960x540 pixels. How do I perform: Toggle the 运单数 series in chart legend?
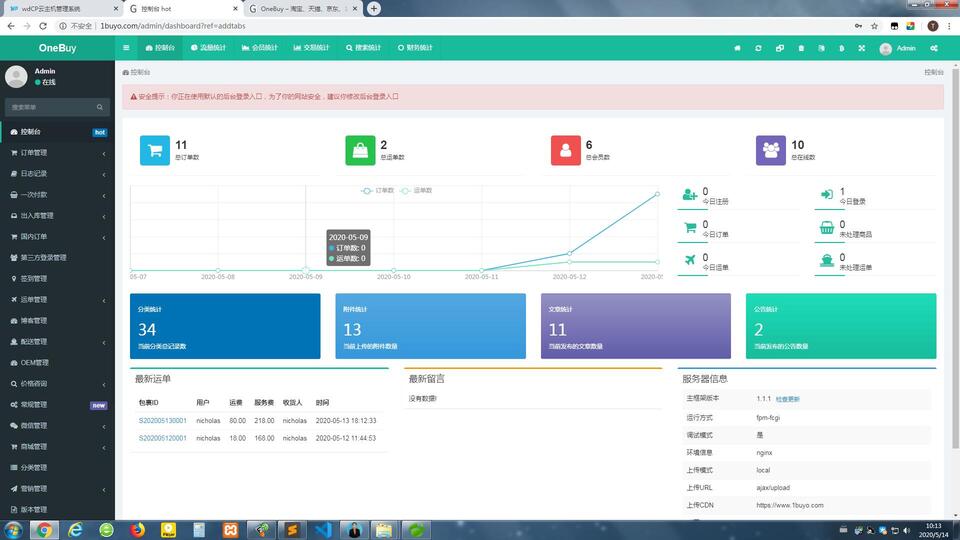(416, 190)
